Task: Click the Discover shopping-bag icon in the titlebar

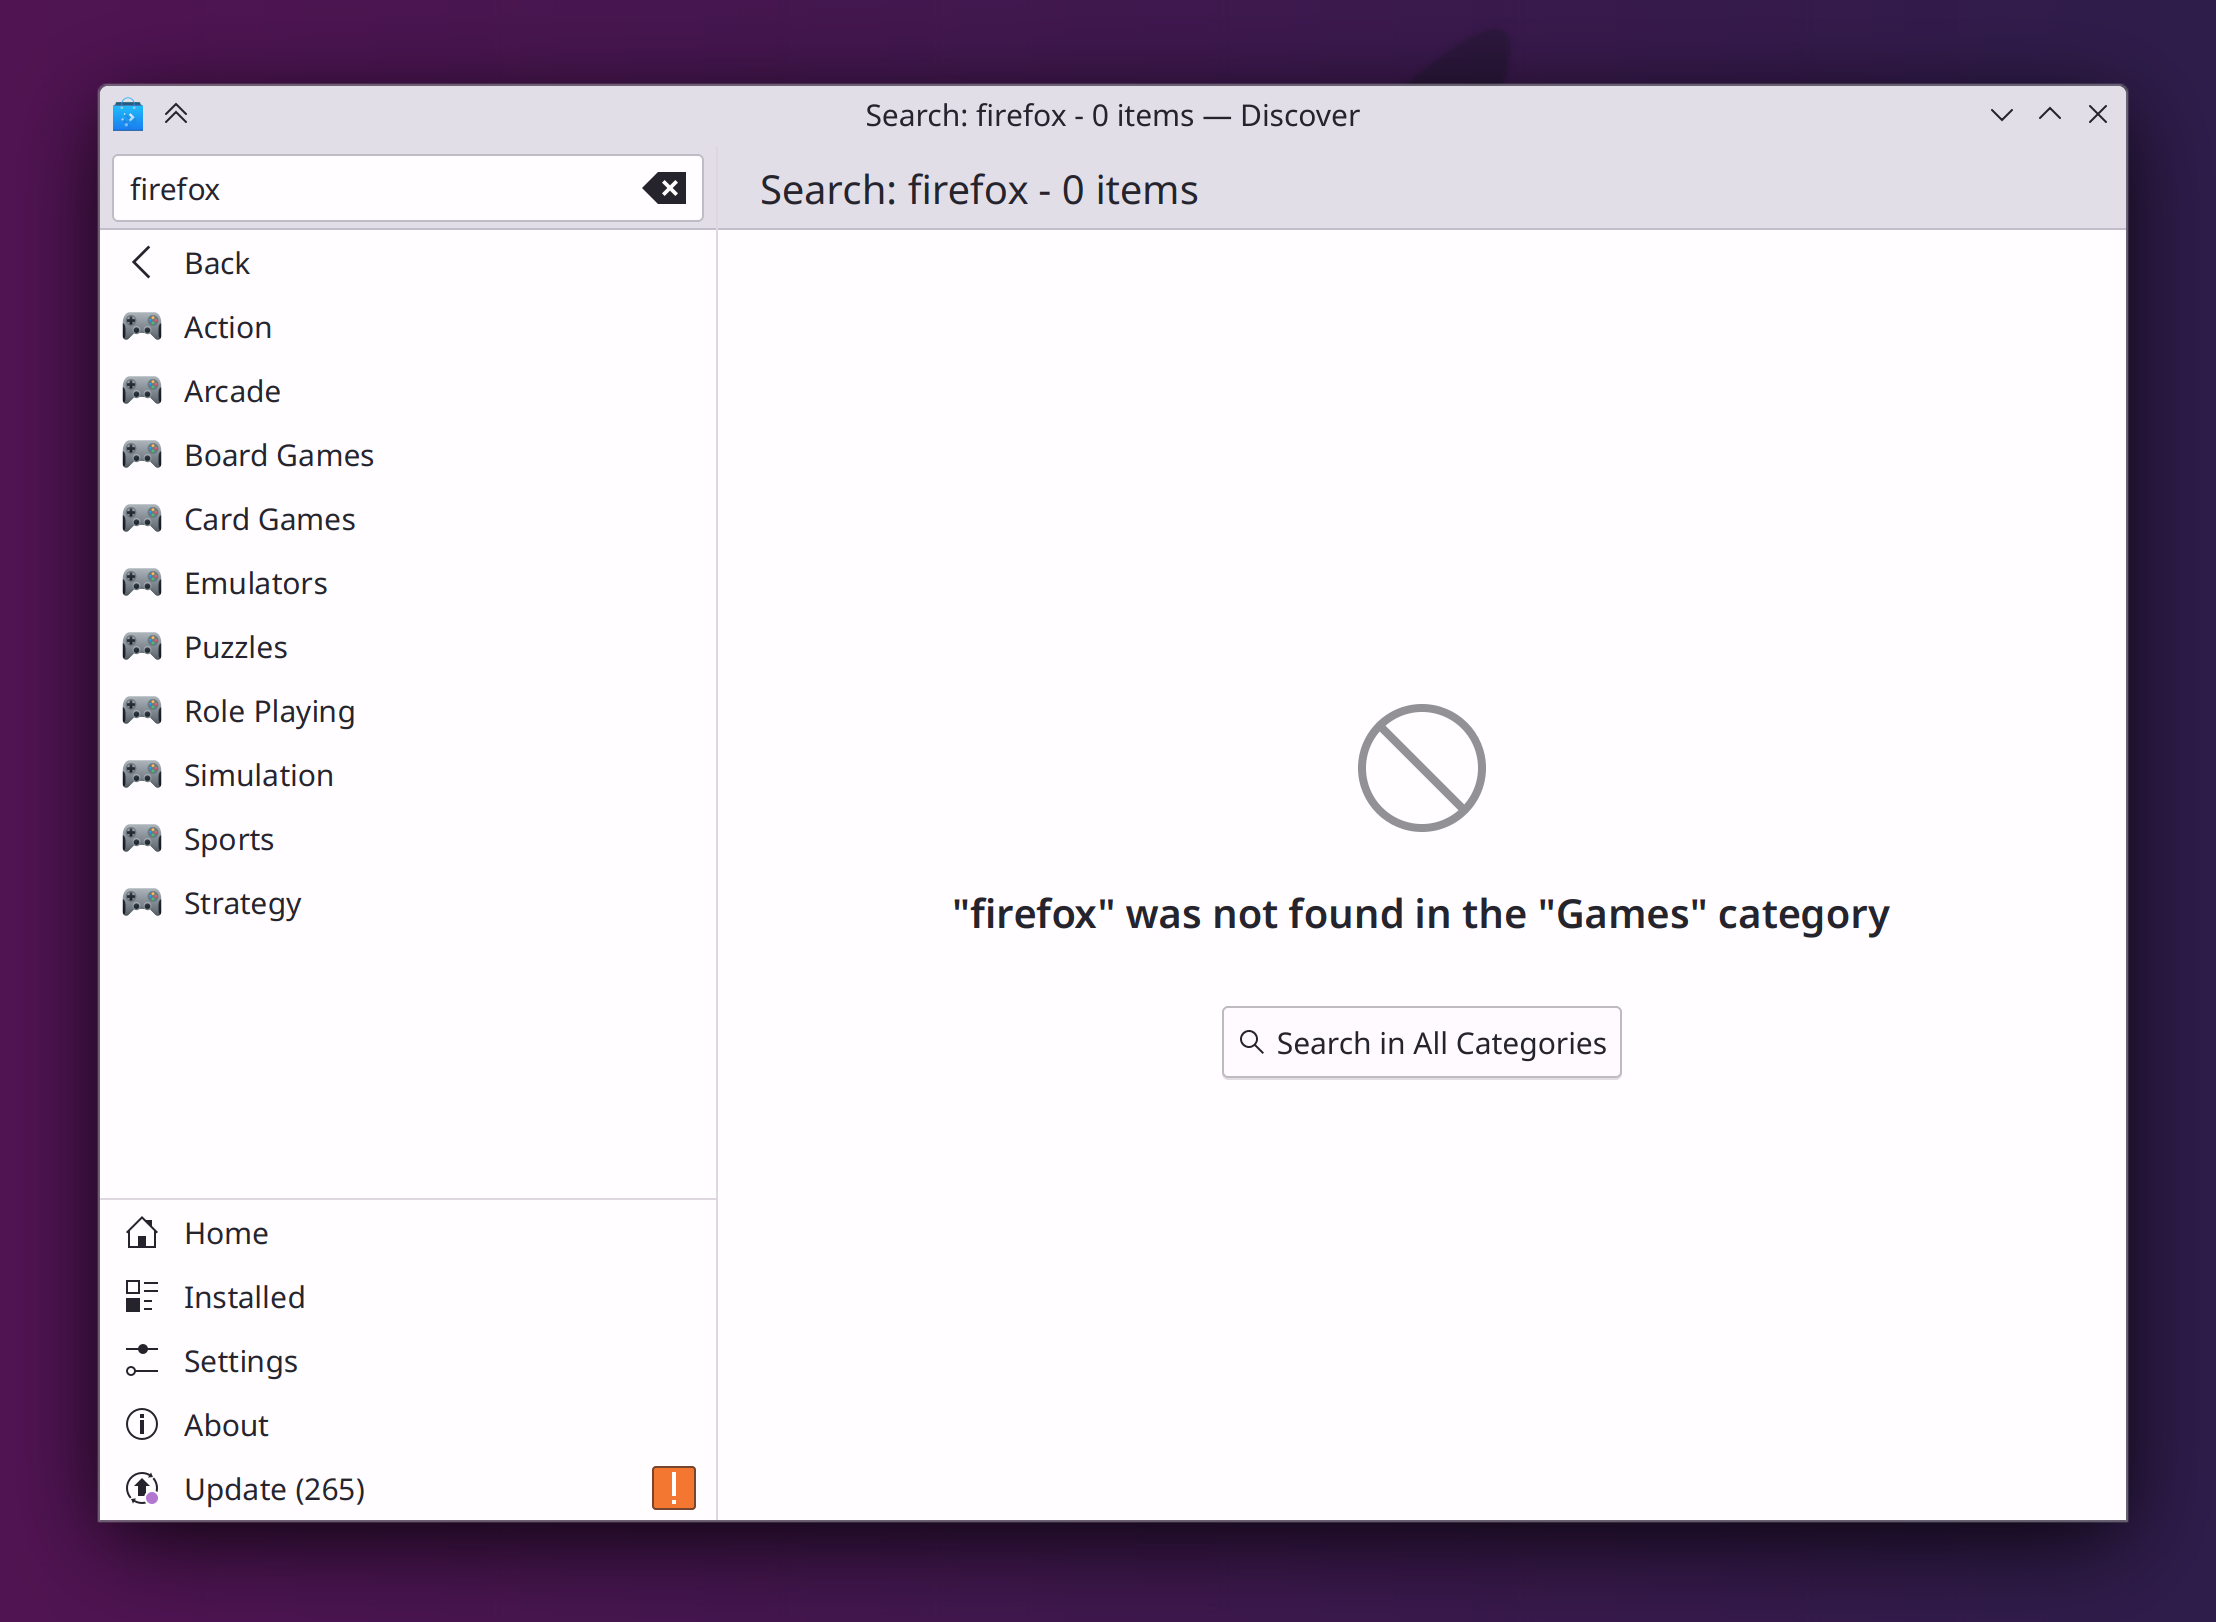Action: coord(128,115)
